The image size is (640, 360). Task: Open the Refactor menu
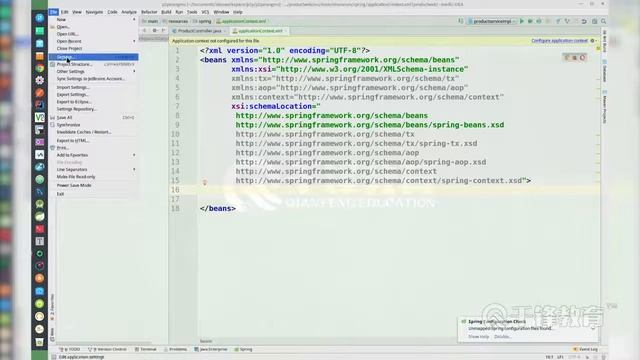(149, 12)
